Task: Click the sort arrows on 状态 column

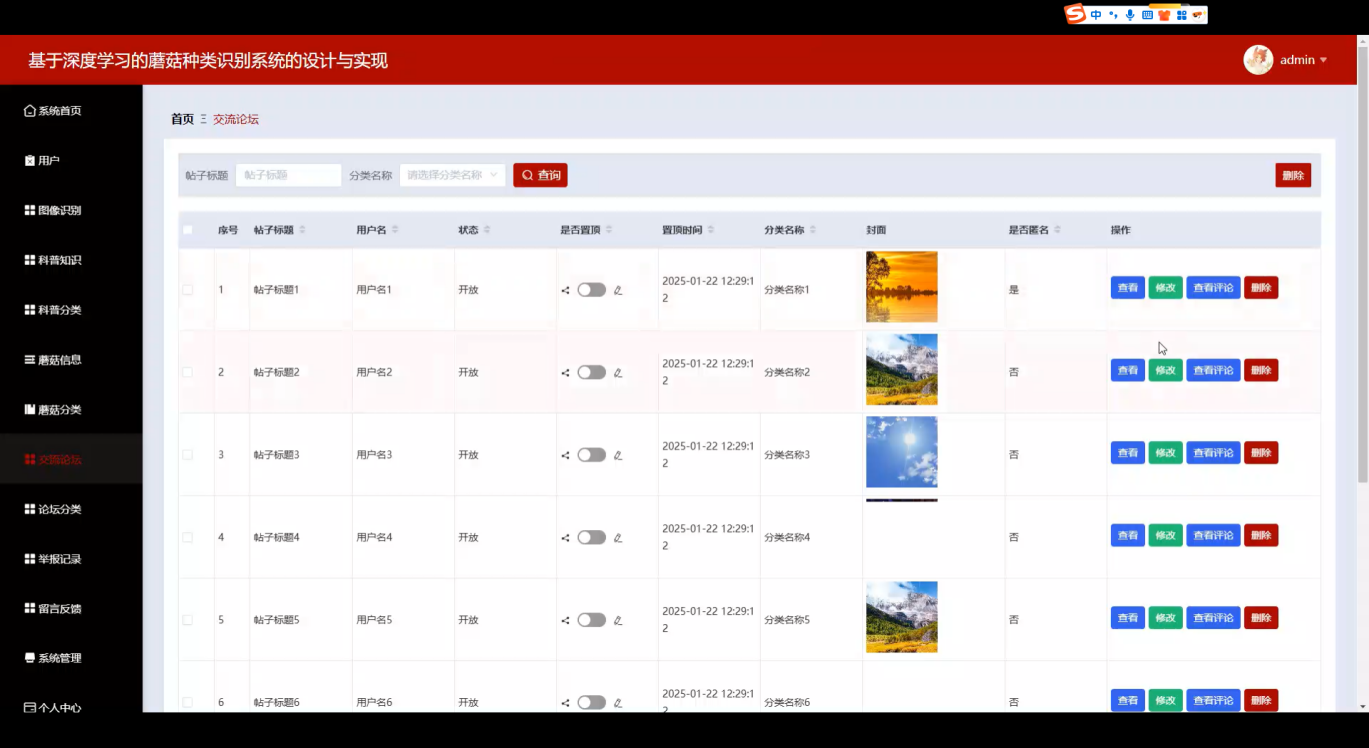Action: (487, 230)
